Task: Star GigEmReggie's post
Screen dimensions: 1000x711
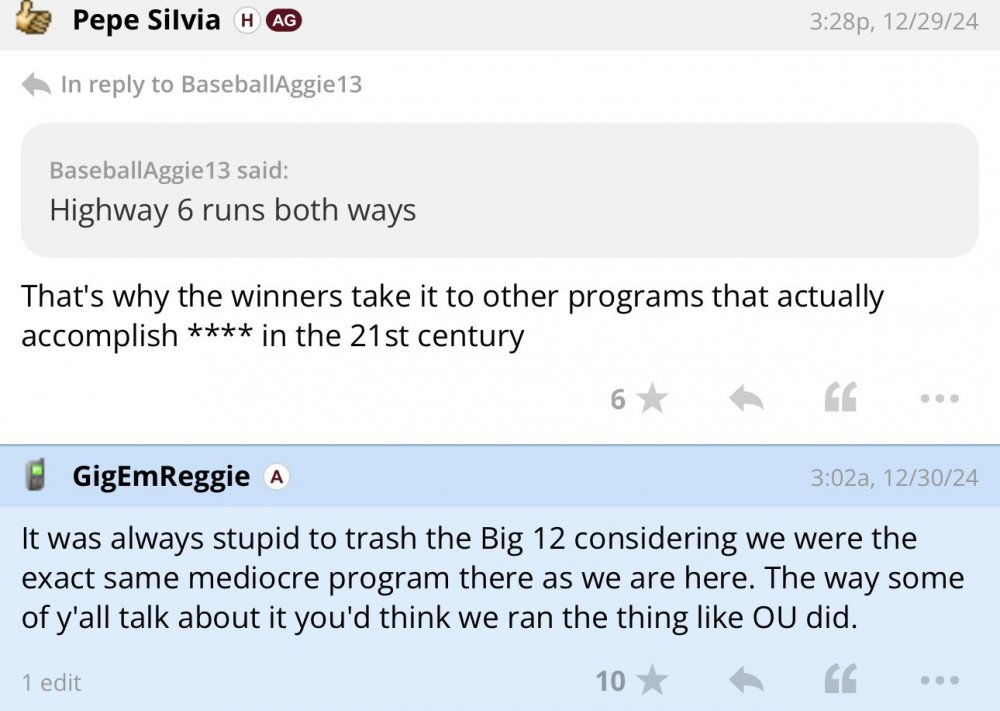Action: [652, 681]
